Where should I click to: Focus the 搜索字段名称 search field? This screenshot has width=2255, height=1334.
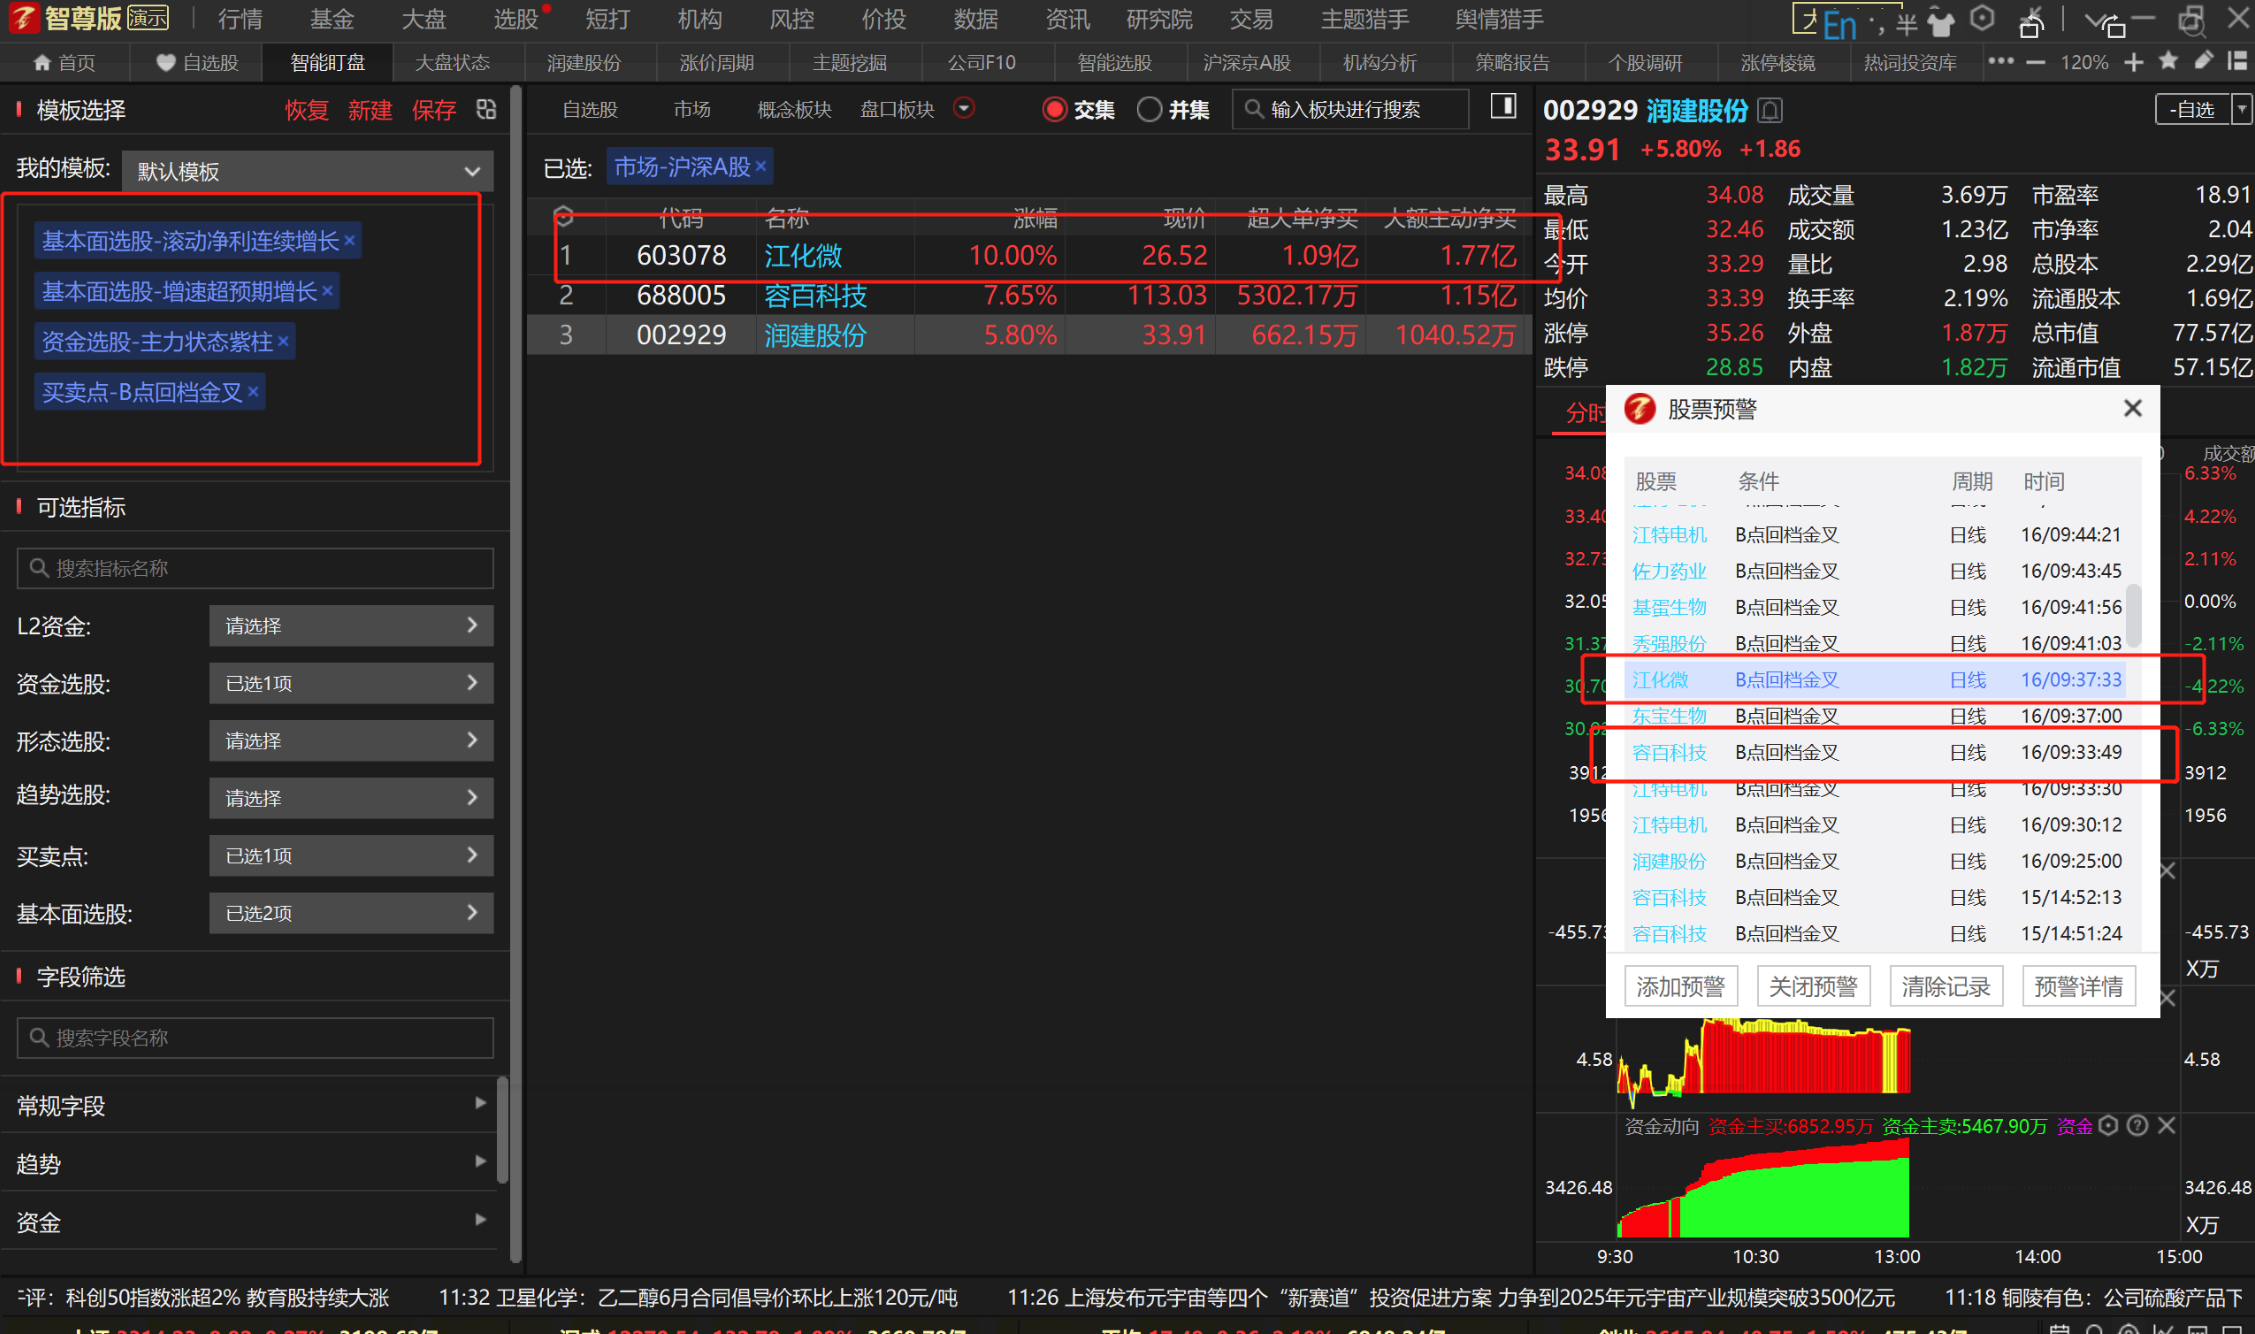[x=255, y=1037]
